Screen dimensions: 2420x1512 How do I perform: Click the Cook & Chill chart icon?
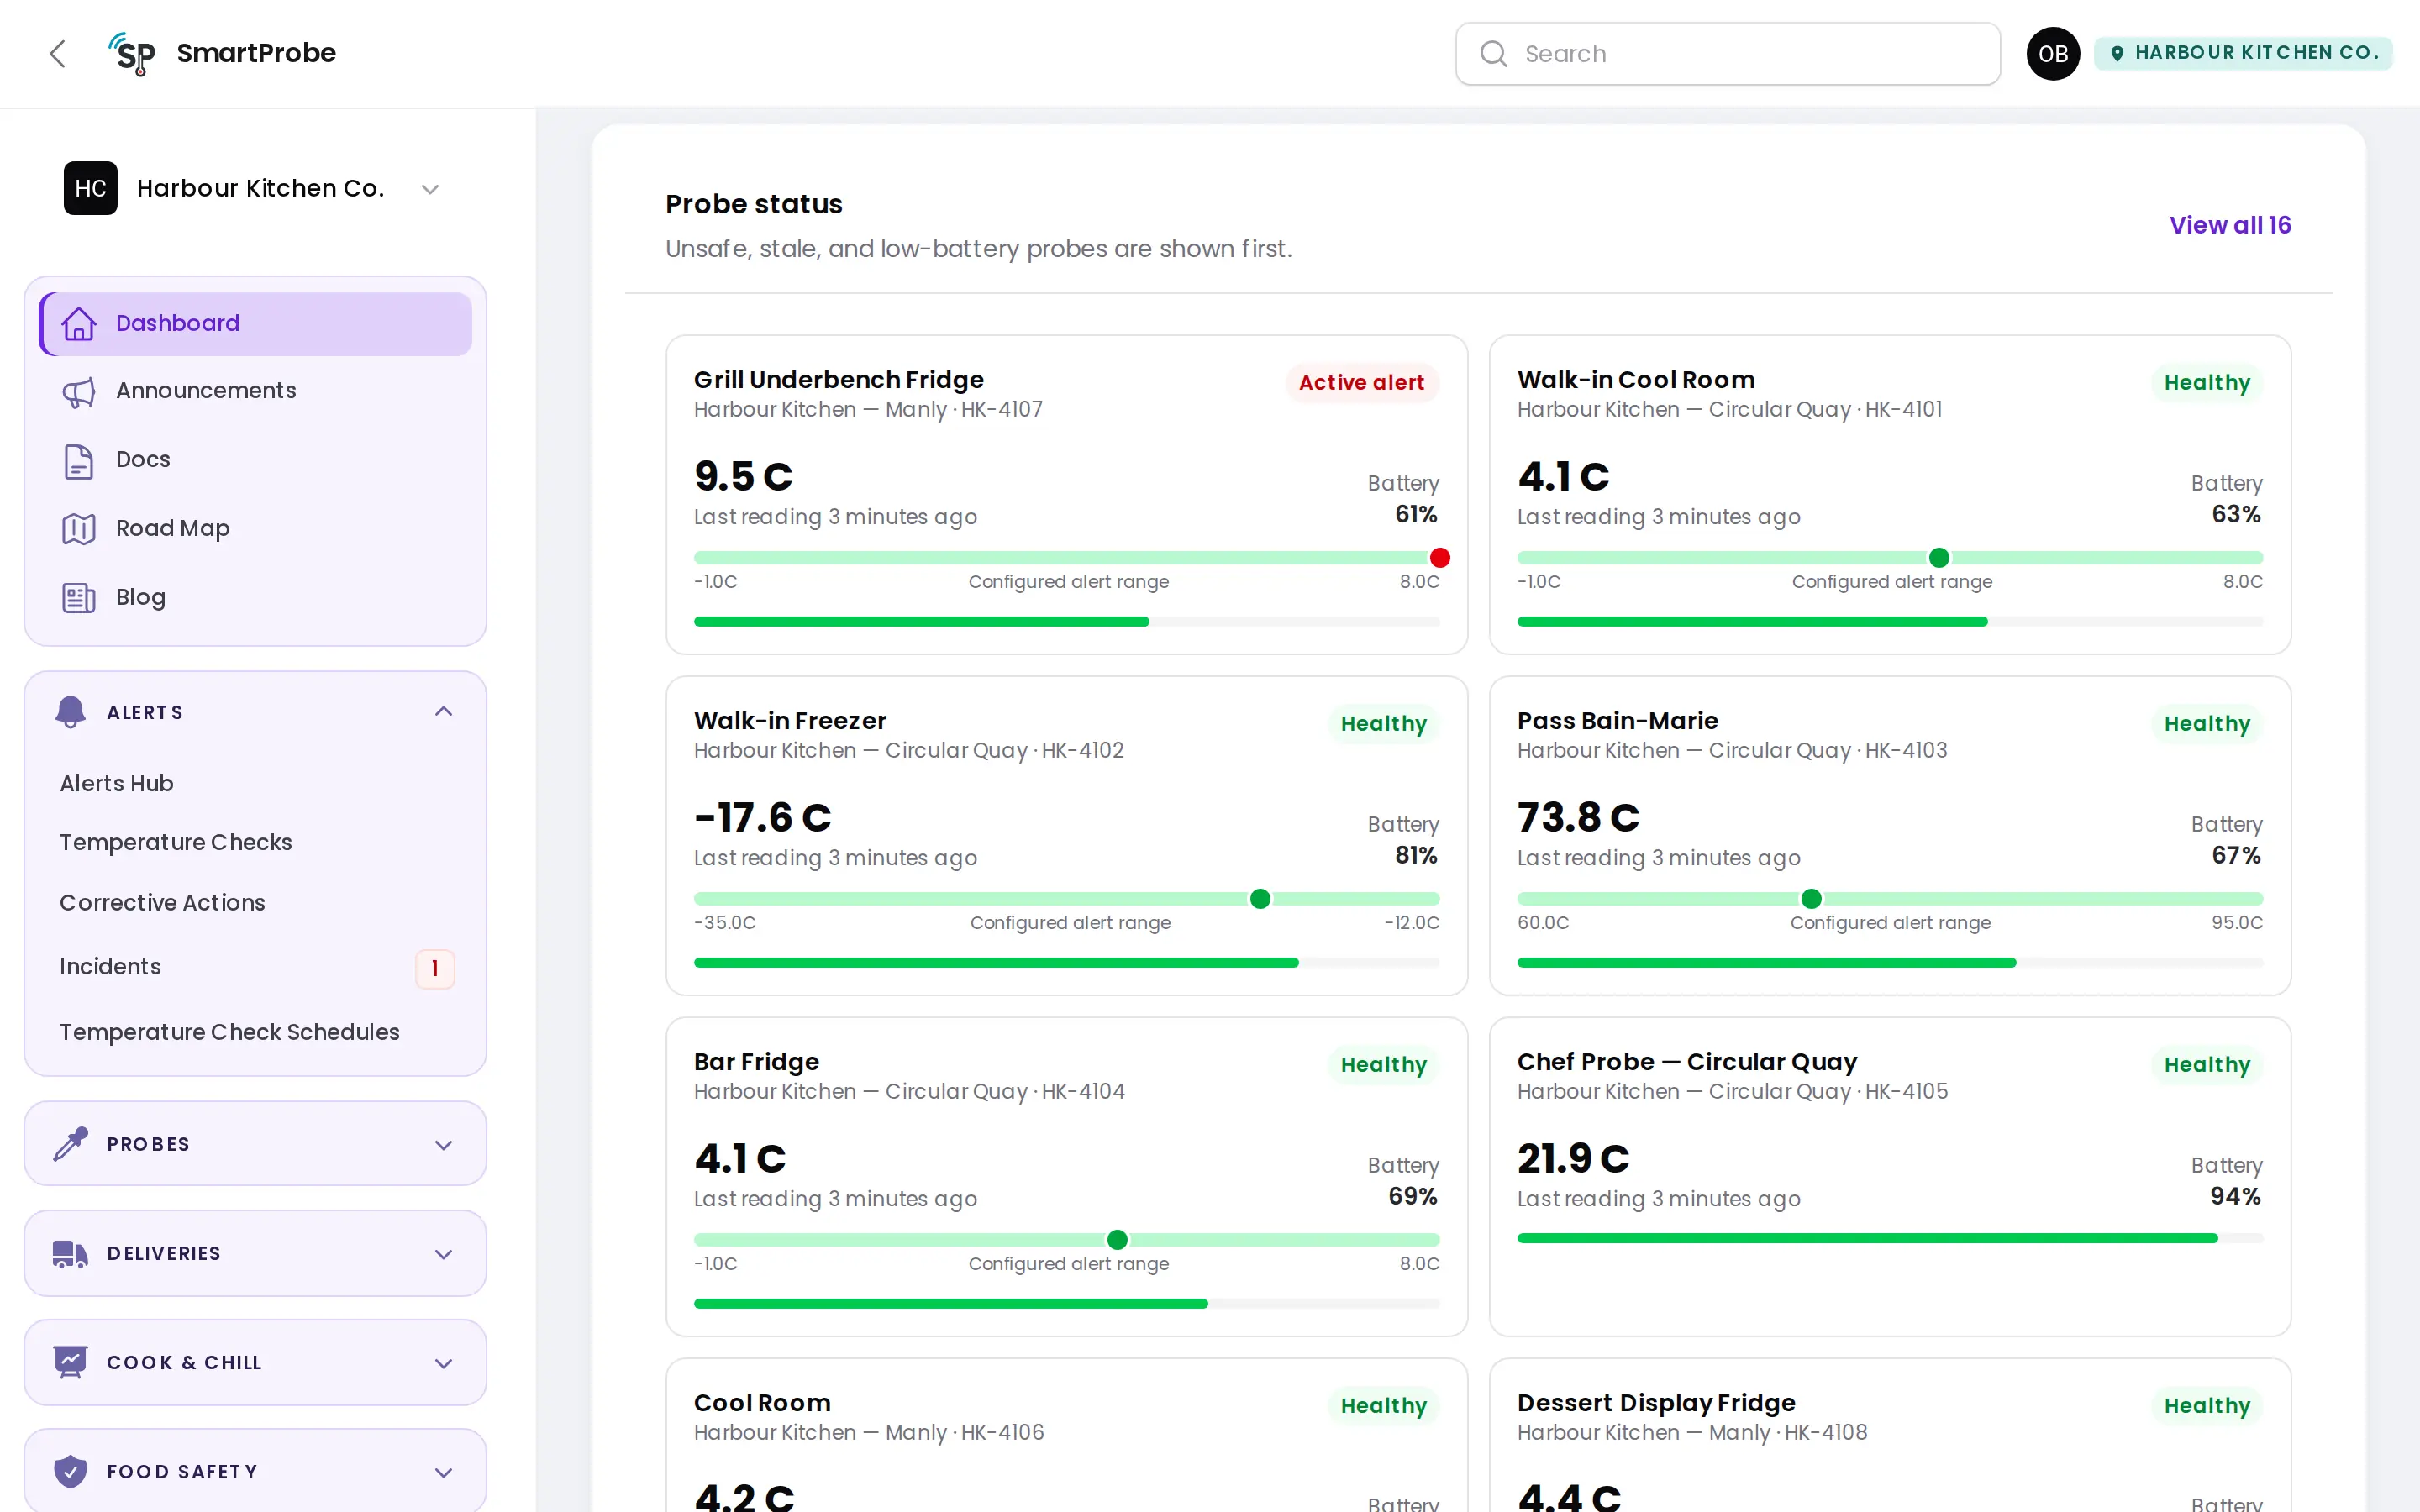pyautogui.click(x=70, y=1362)
